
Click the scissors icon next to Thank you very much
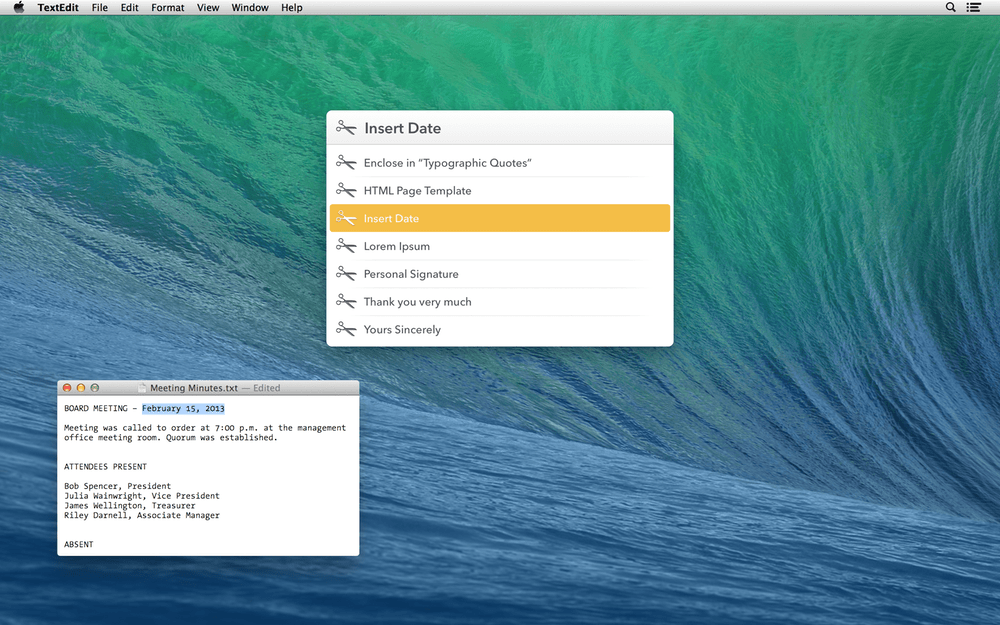click(346, 302)
